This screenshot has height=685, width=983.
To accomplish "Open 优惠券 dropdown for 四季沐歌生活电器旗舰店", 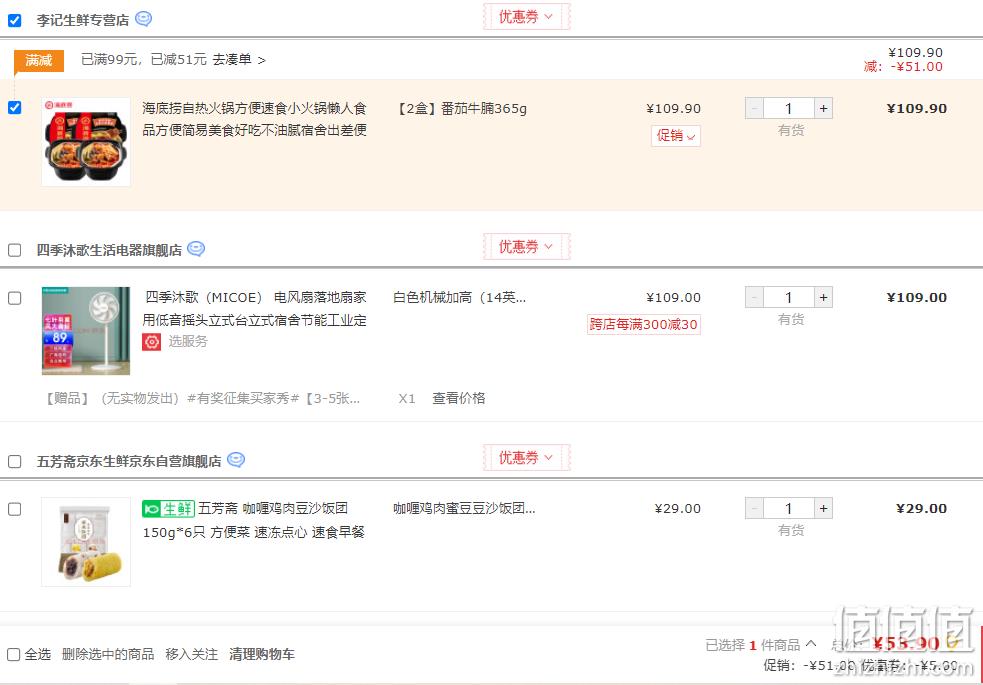I will pos(526,246).
